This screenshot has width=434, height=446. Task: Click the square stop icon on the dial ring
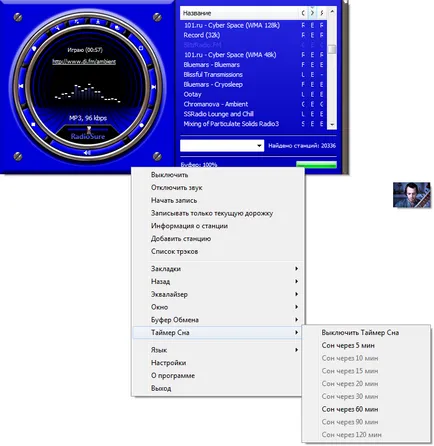33,124
